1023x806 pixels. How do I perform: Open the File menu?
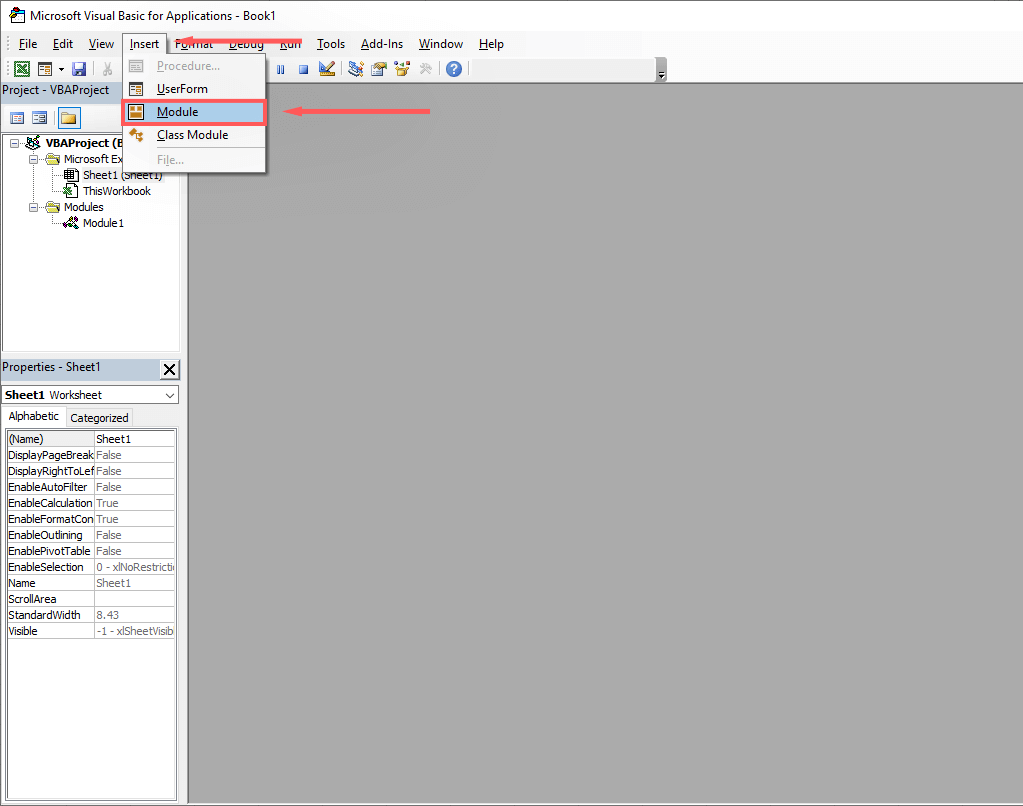(x=27, y=44)
